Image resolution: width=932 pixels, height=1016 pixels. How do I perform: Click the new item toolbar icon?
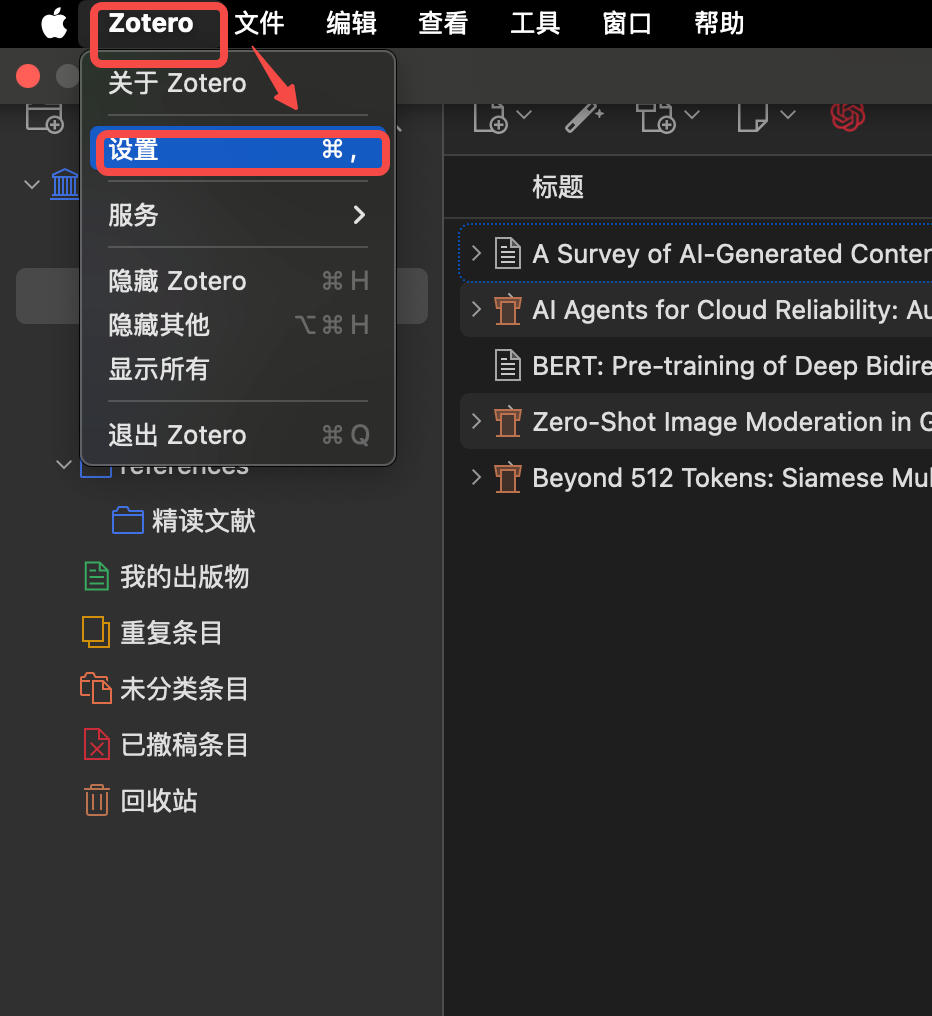[490, 118]
